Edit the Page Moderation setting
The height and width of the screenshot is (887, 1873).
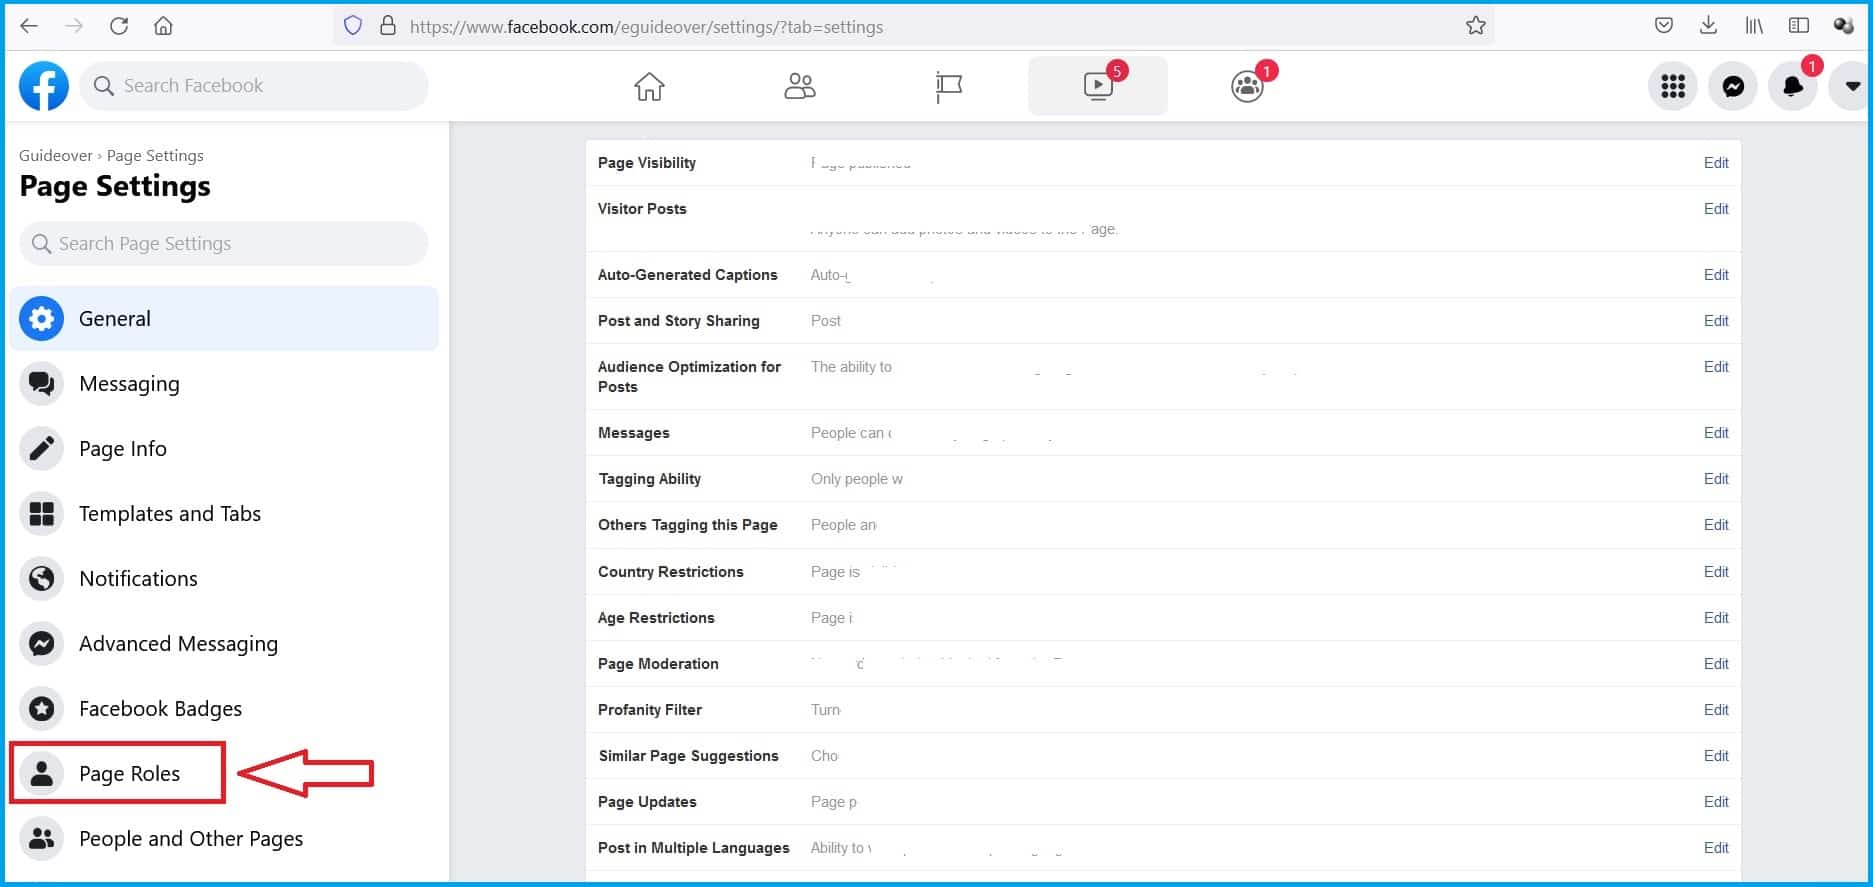(x=1716, y=664)
